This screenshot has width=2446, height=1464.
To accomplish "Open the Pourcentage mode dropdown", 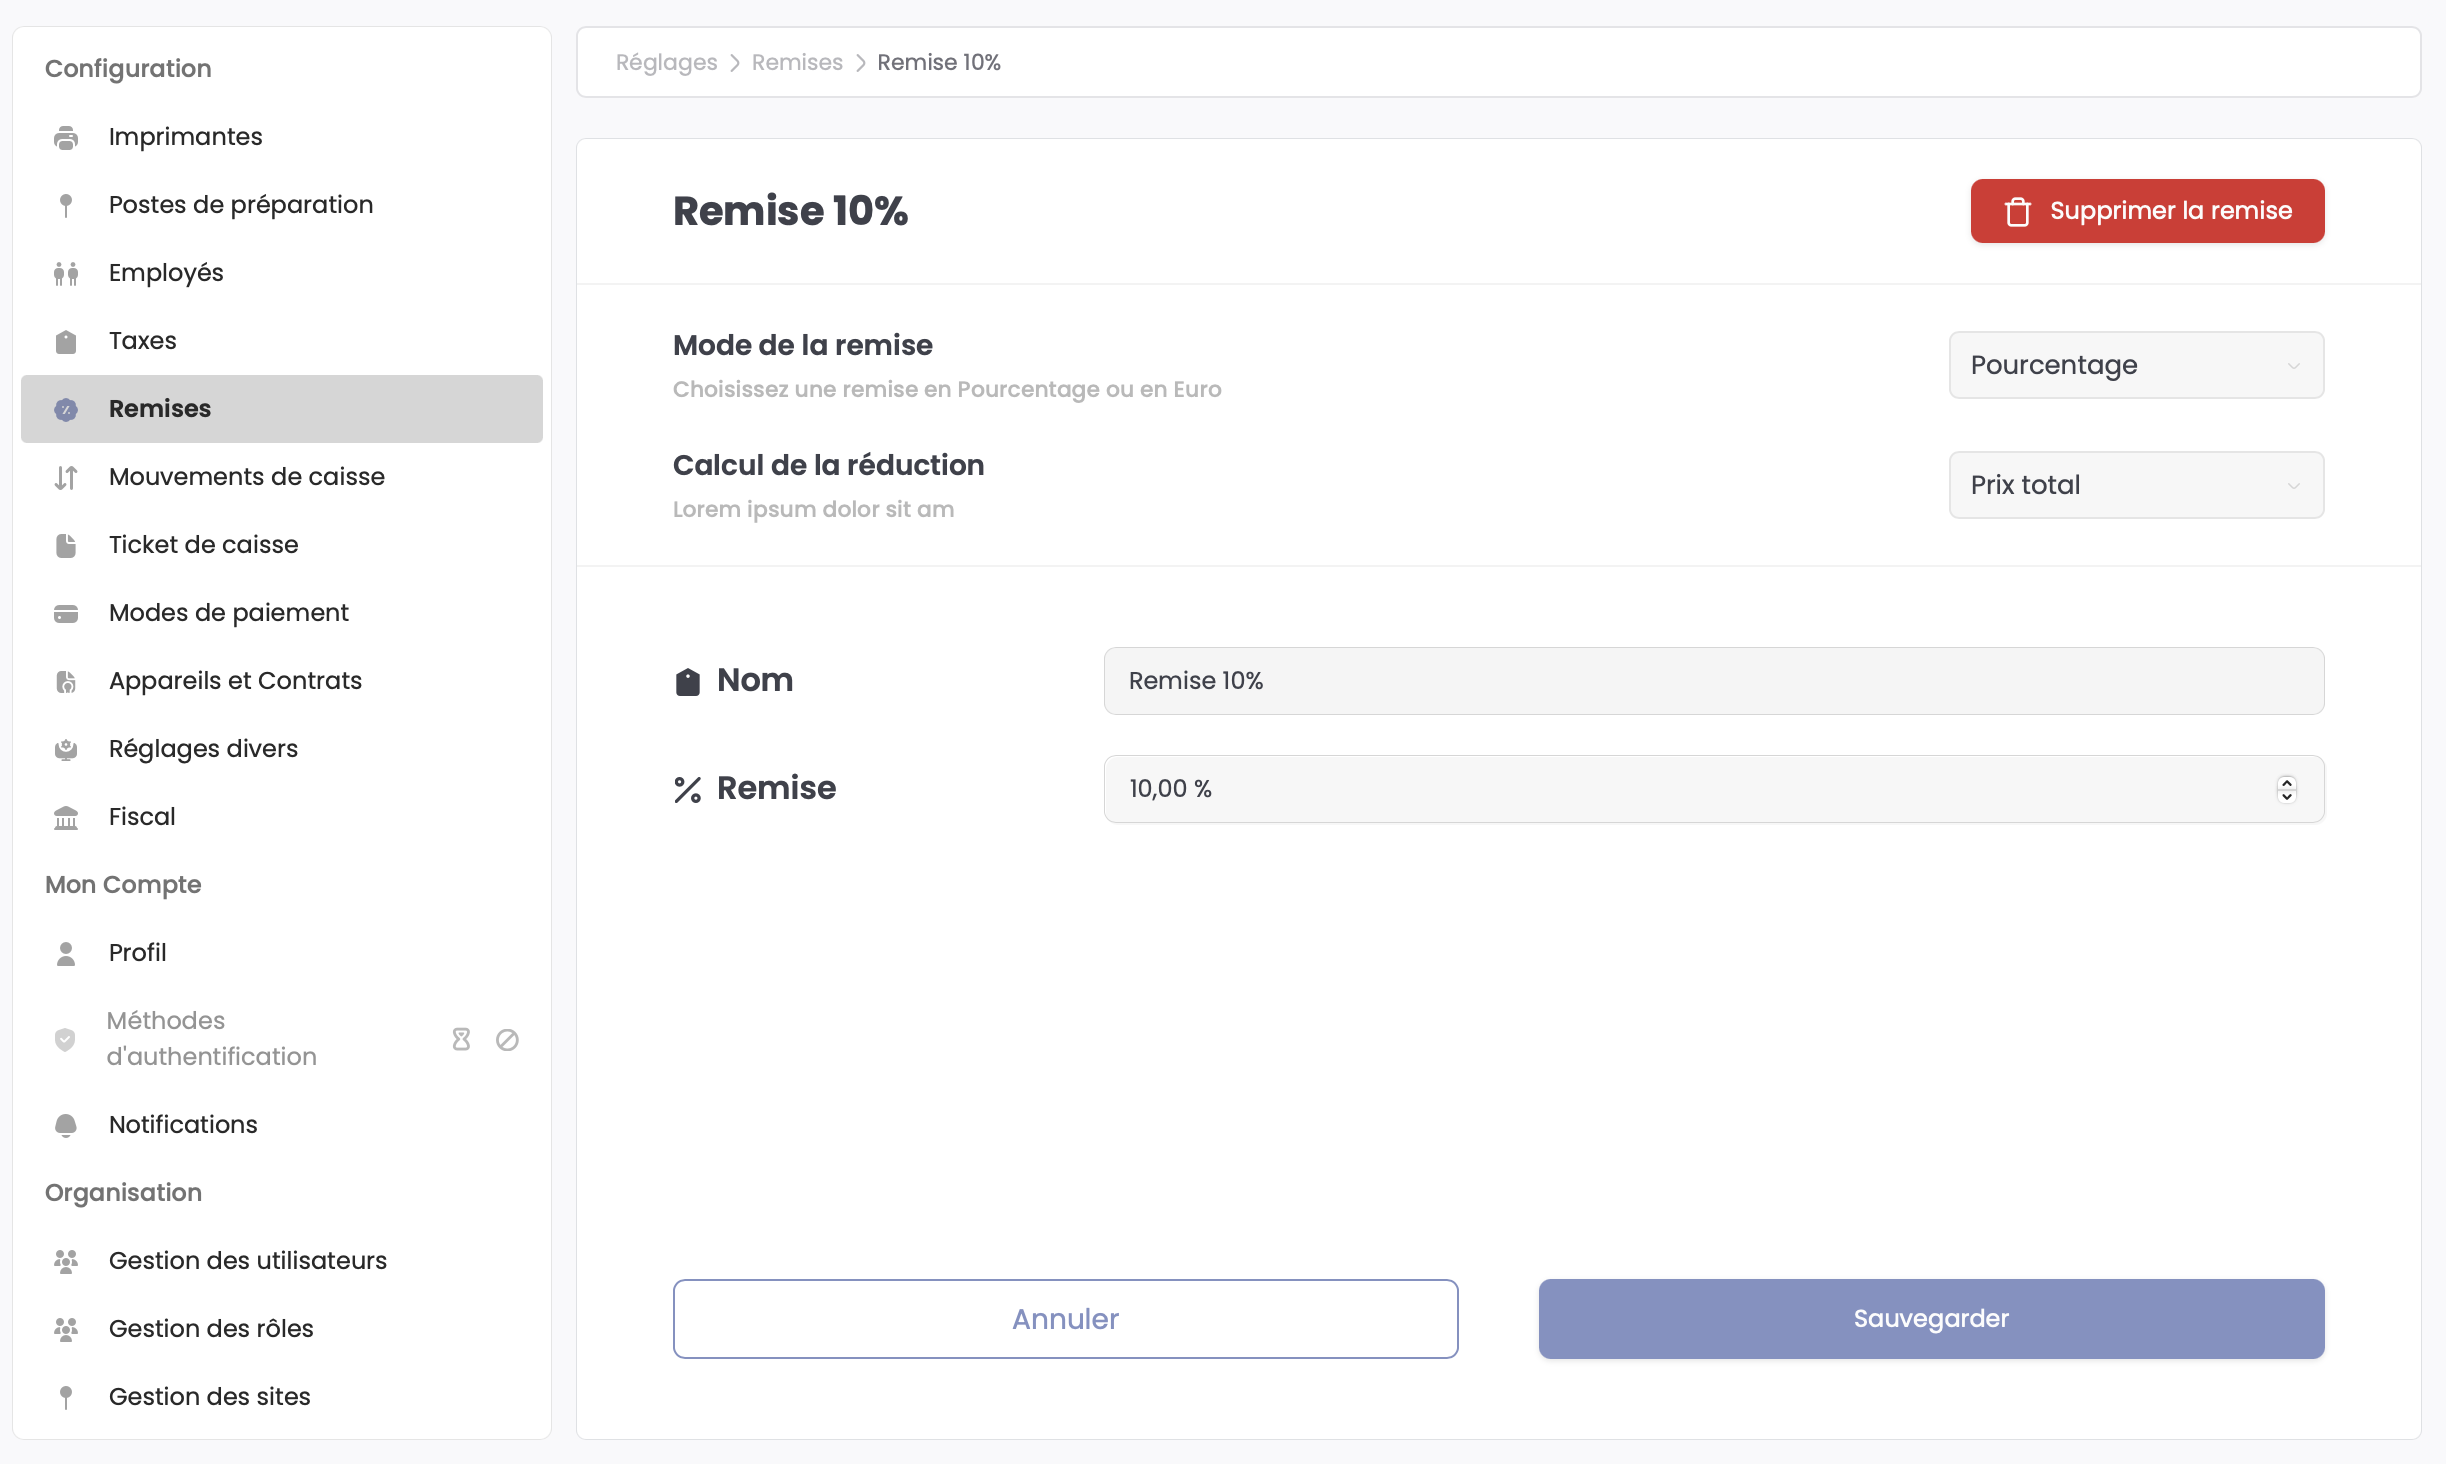I will coord(2136,365).
